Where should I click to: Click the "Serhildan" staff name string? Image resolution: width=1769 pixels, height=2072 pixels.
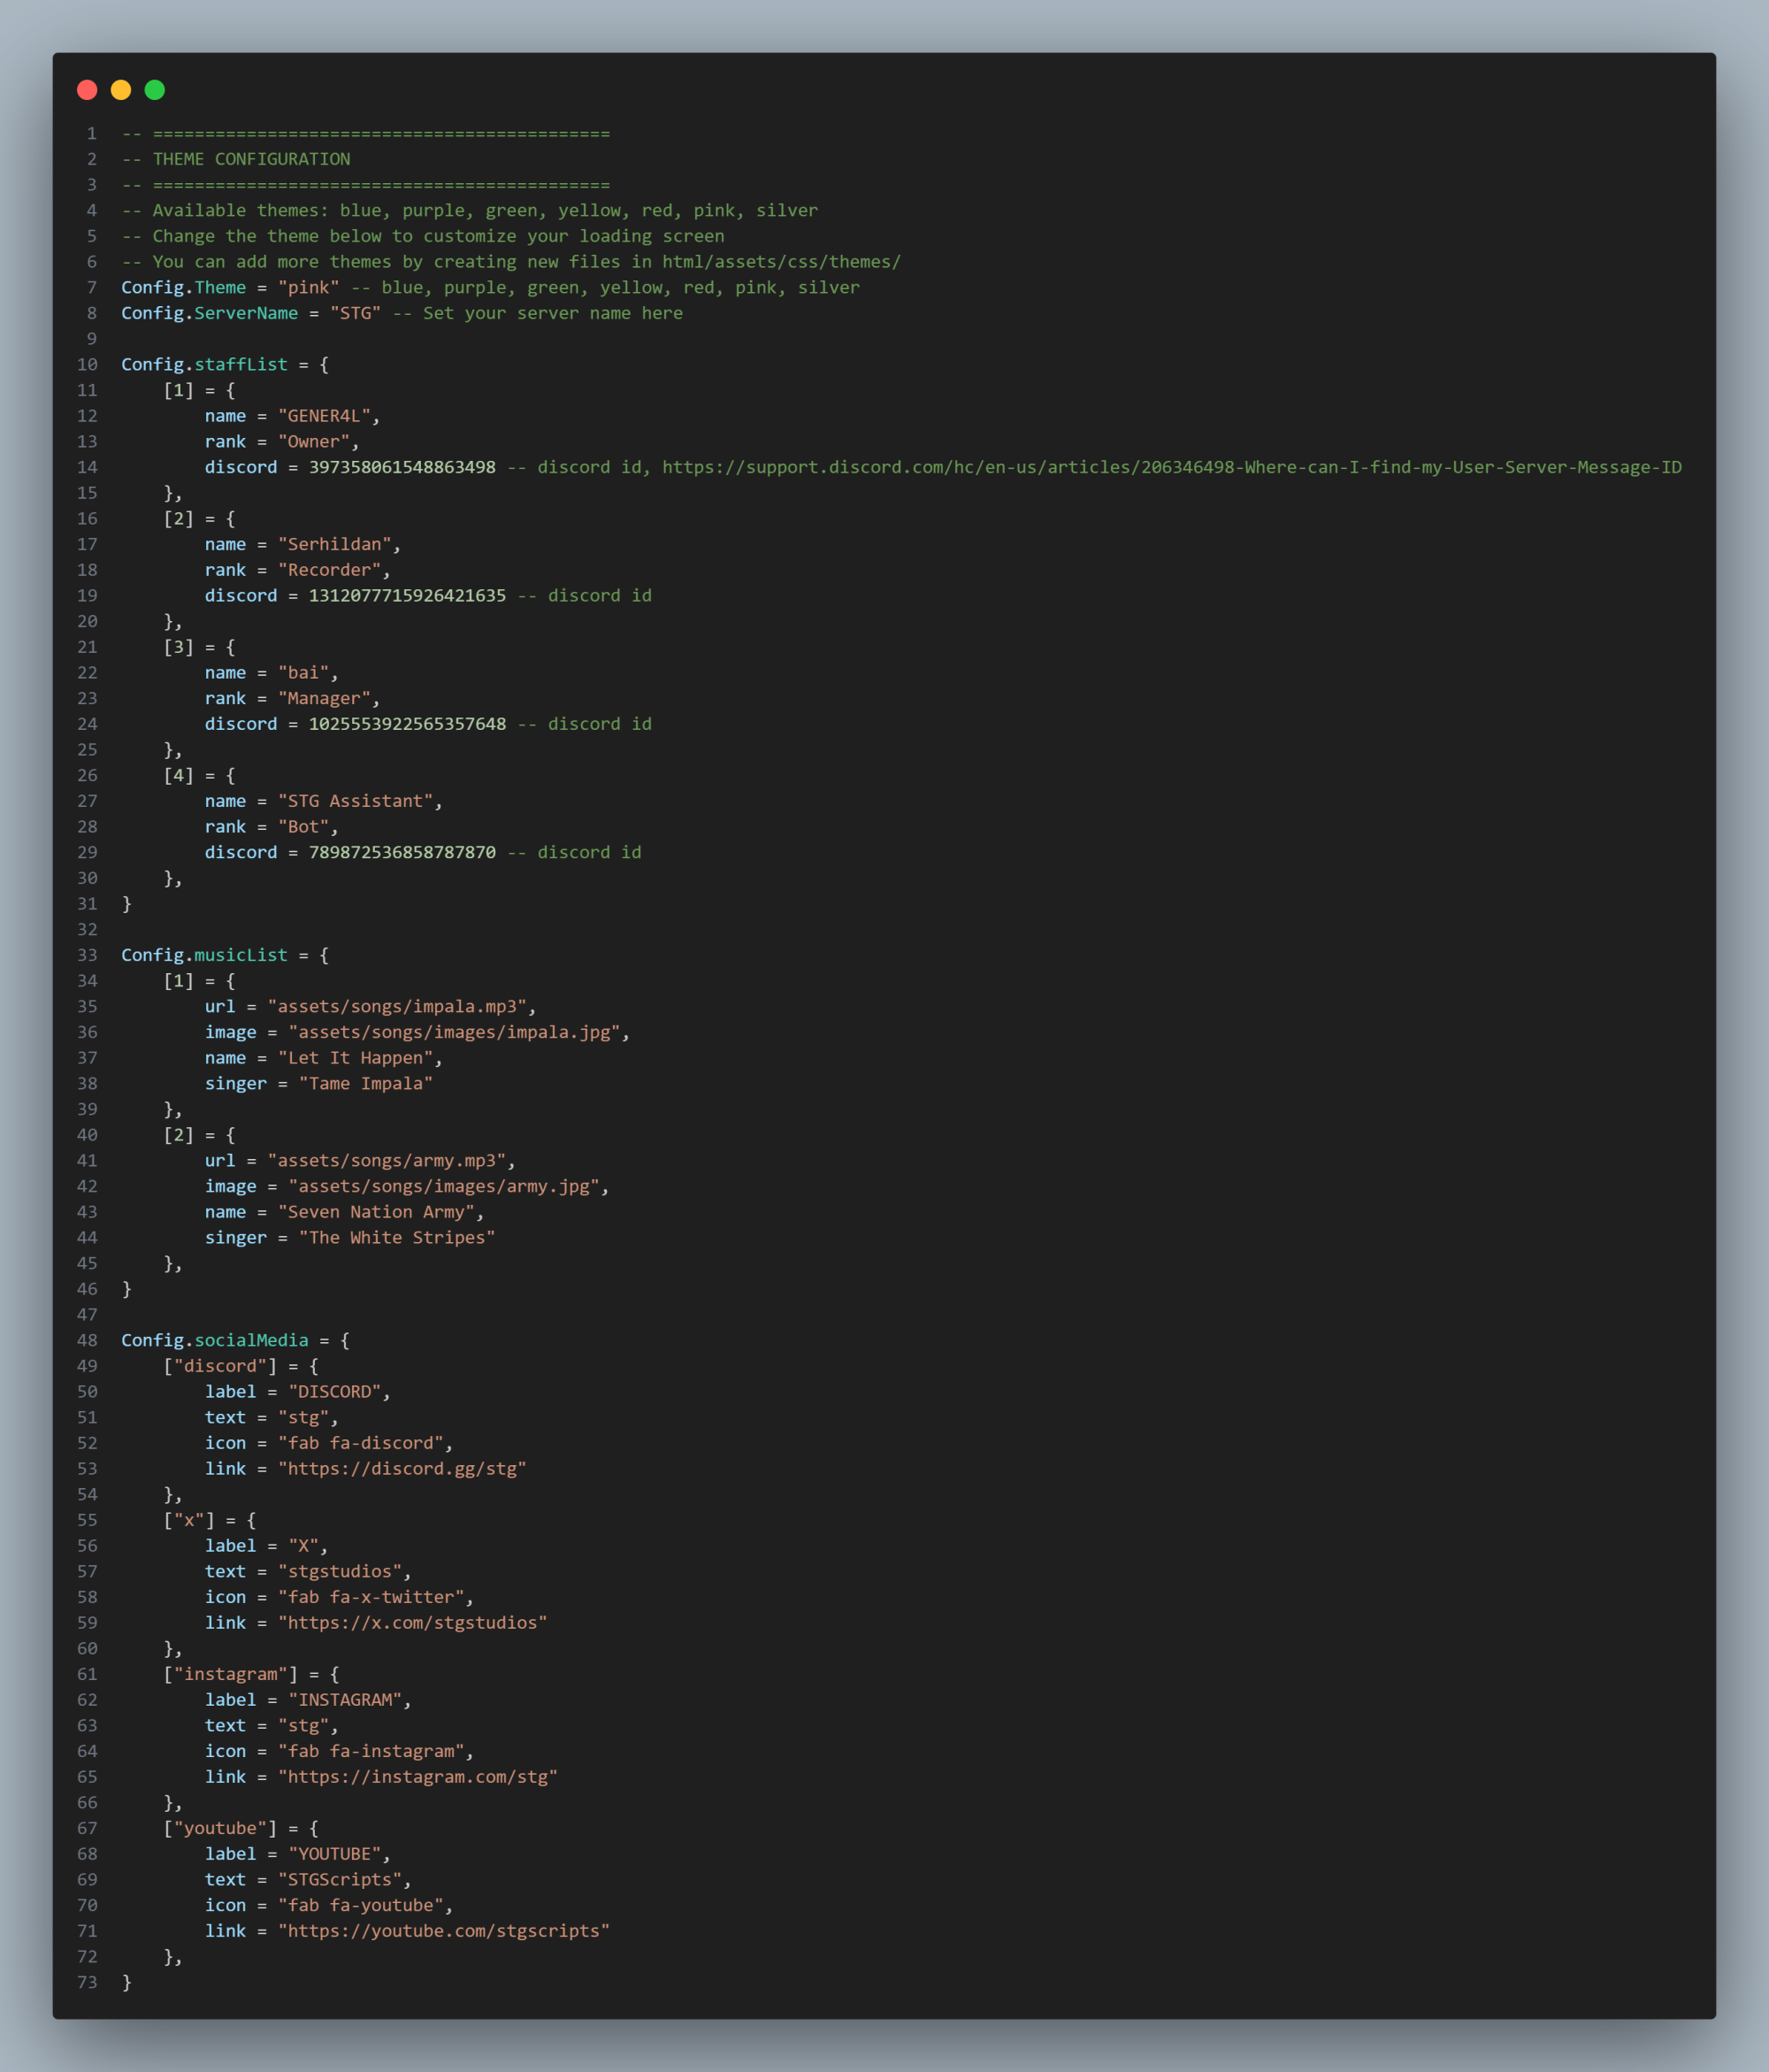[334, 544]
